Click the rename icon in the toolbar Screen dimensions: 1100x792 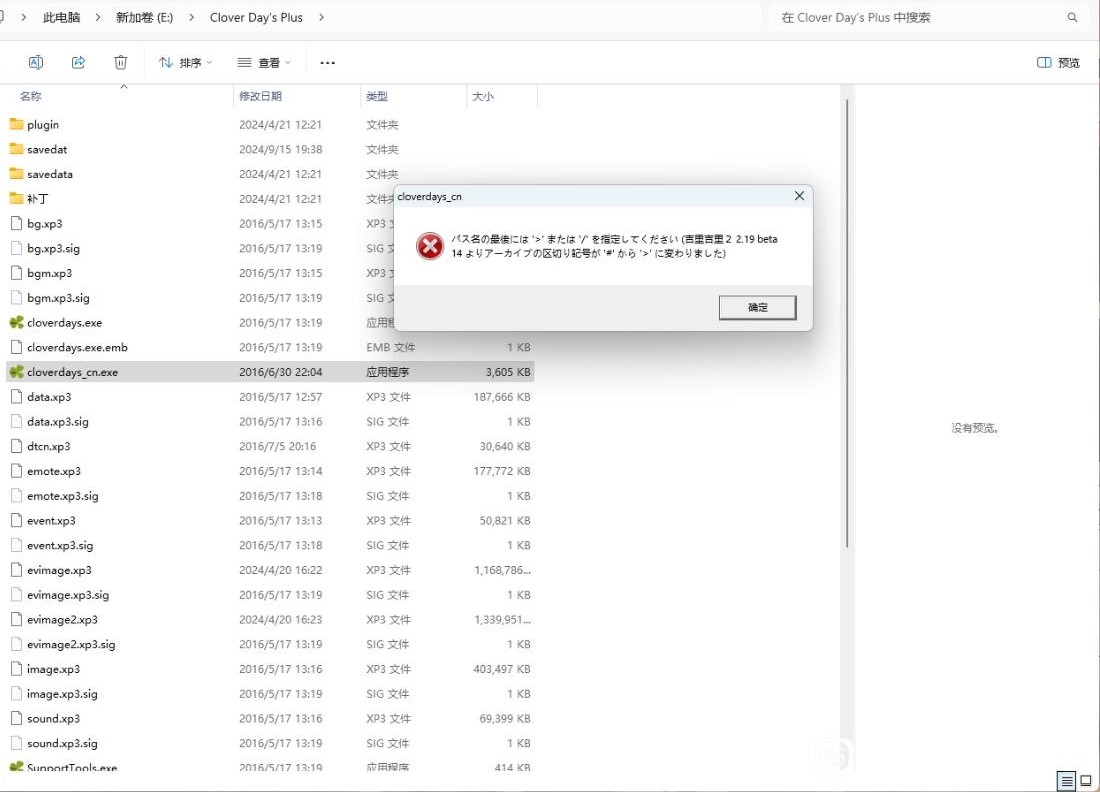pos(36,62)
